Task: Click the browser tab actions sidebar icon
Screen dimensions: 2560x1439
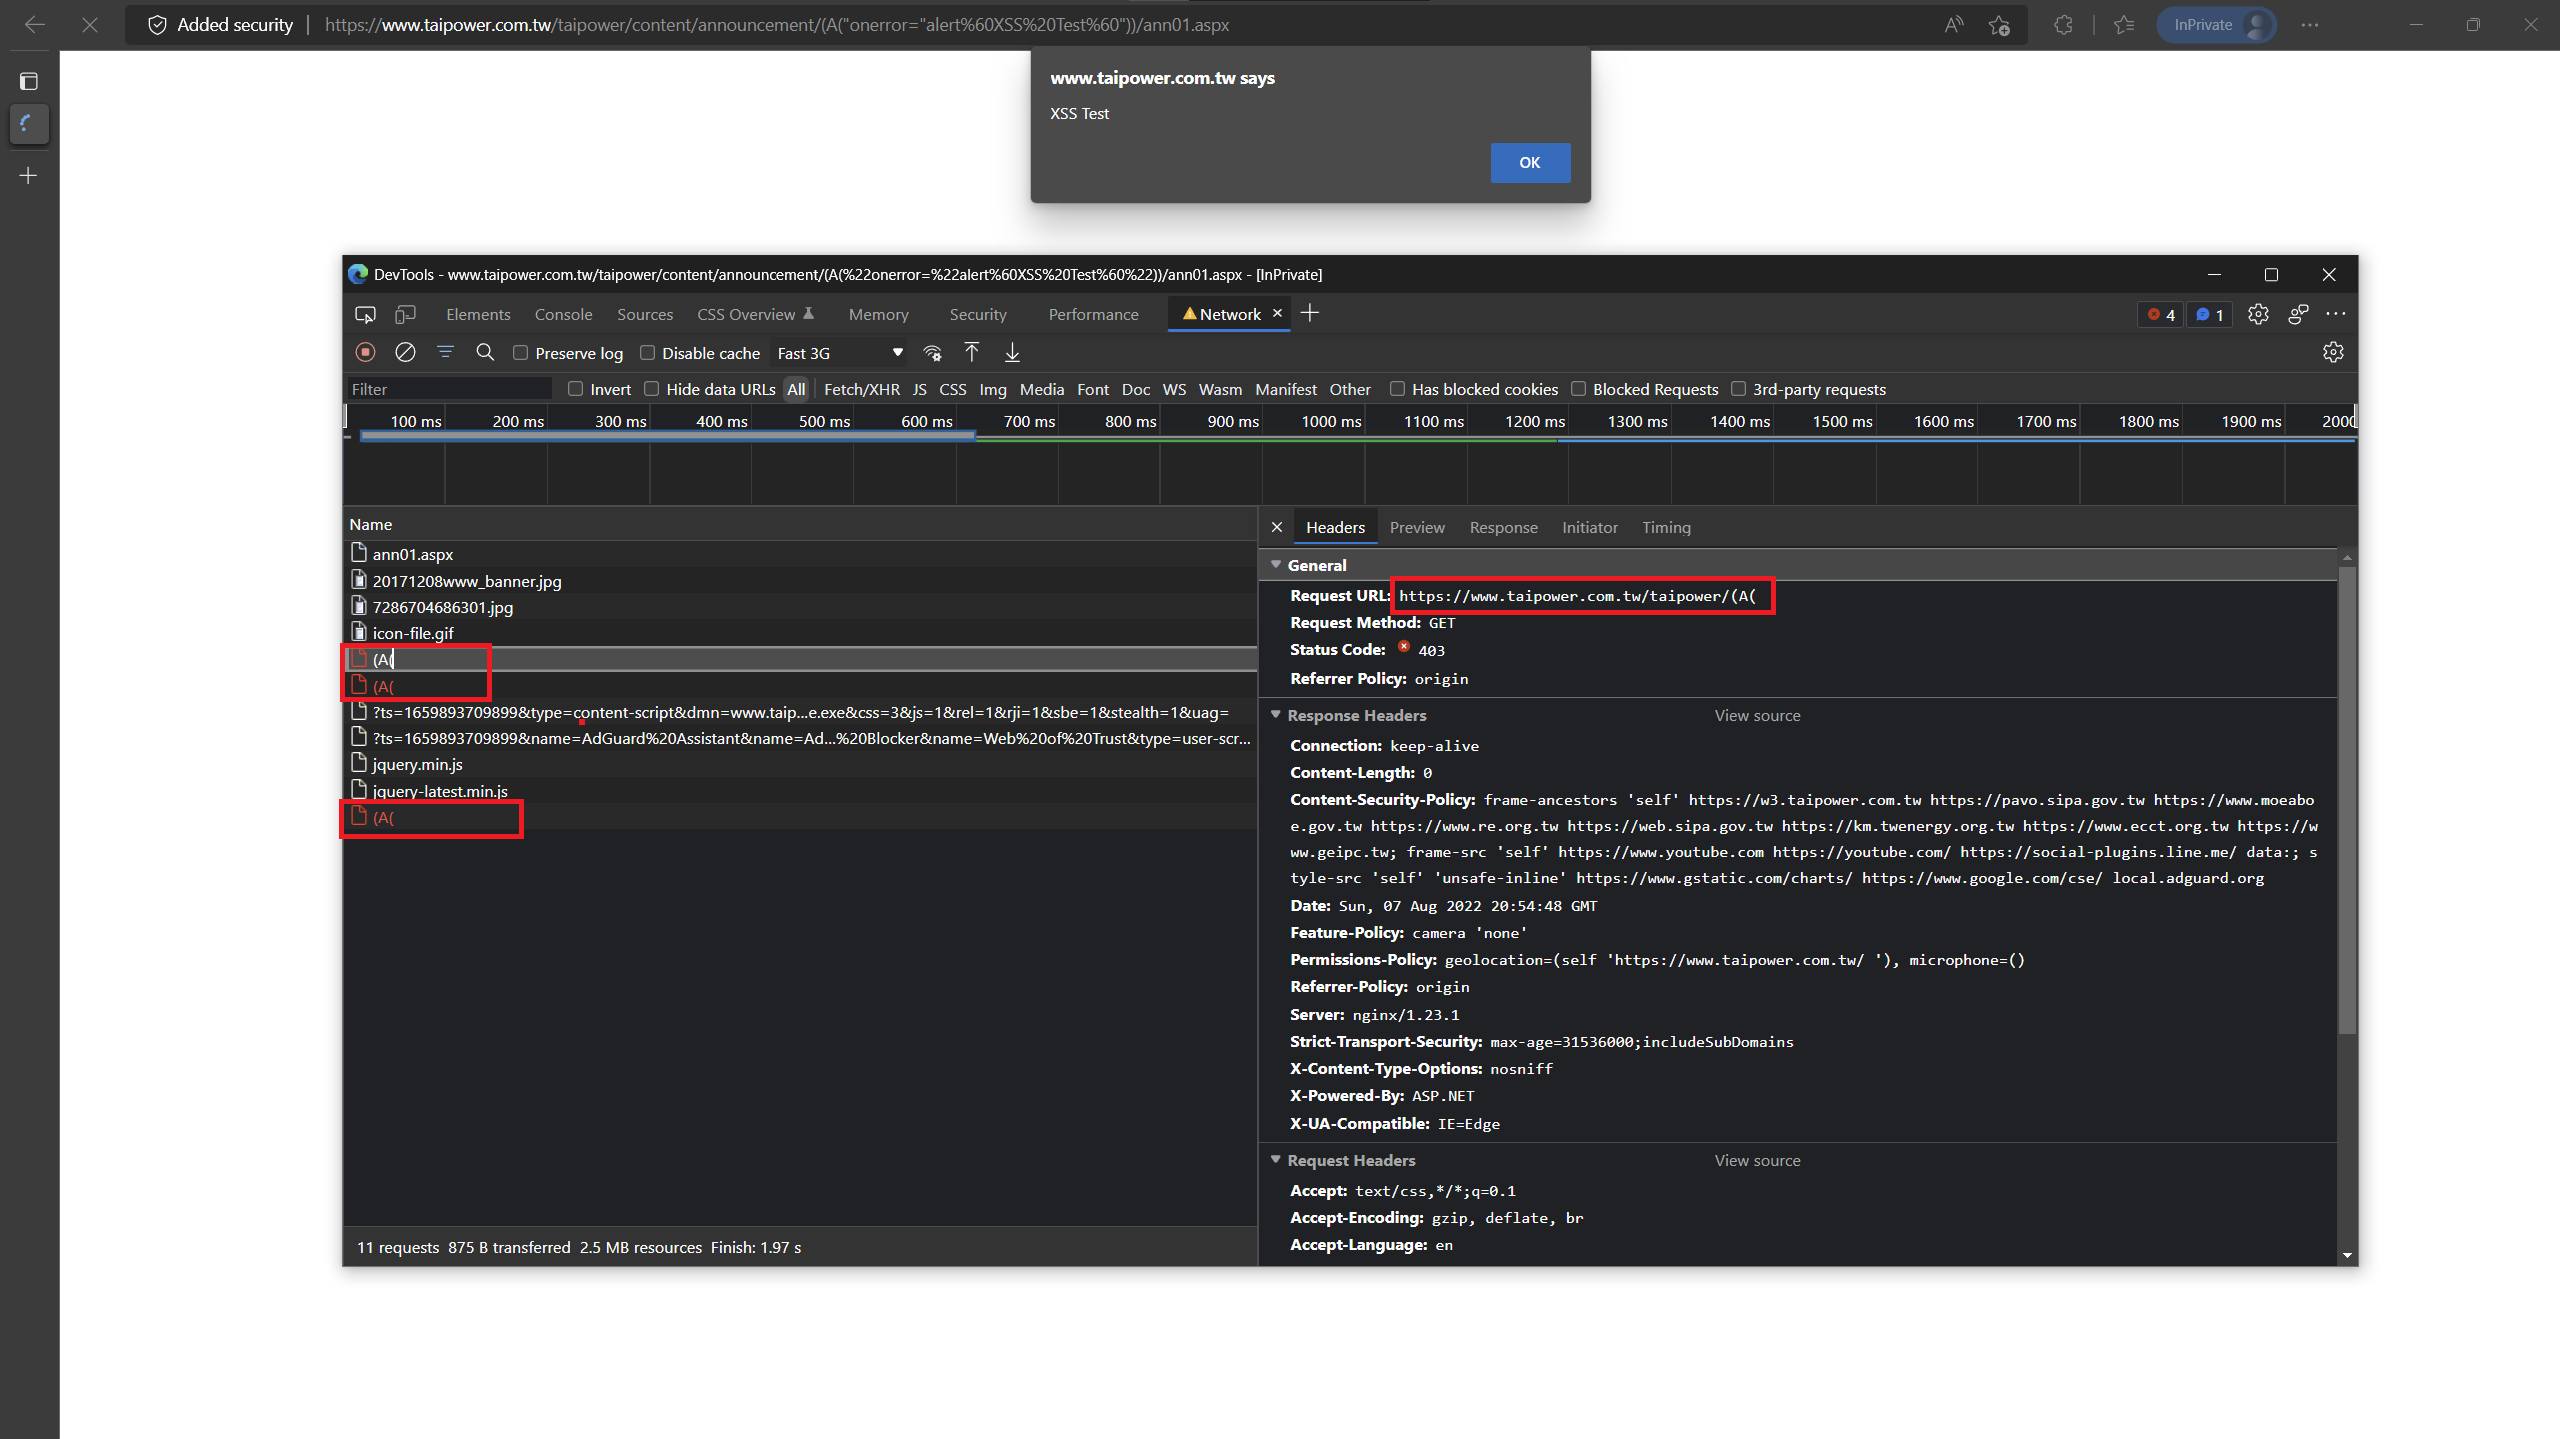Action: point(29,81)
